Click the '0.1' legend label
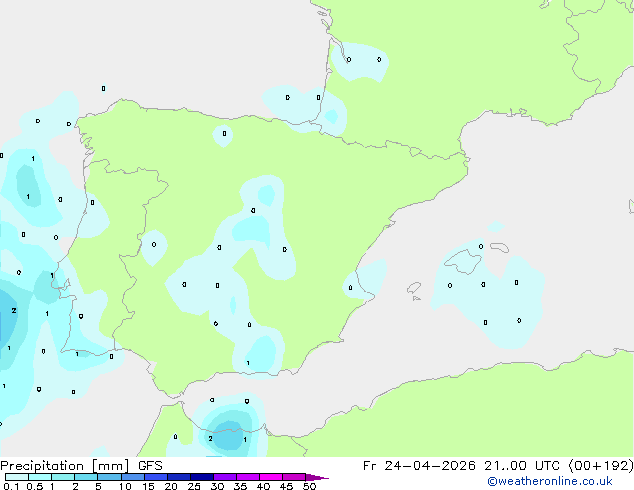Screen dimensions: 634x490 [x=11, y=486]
